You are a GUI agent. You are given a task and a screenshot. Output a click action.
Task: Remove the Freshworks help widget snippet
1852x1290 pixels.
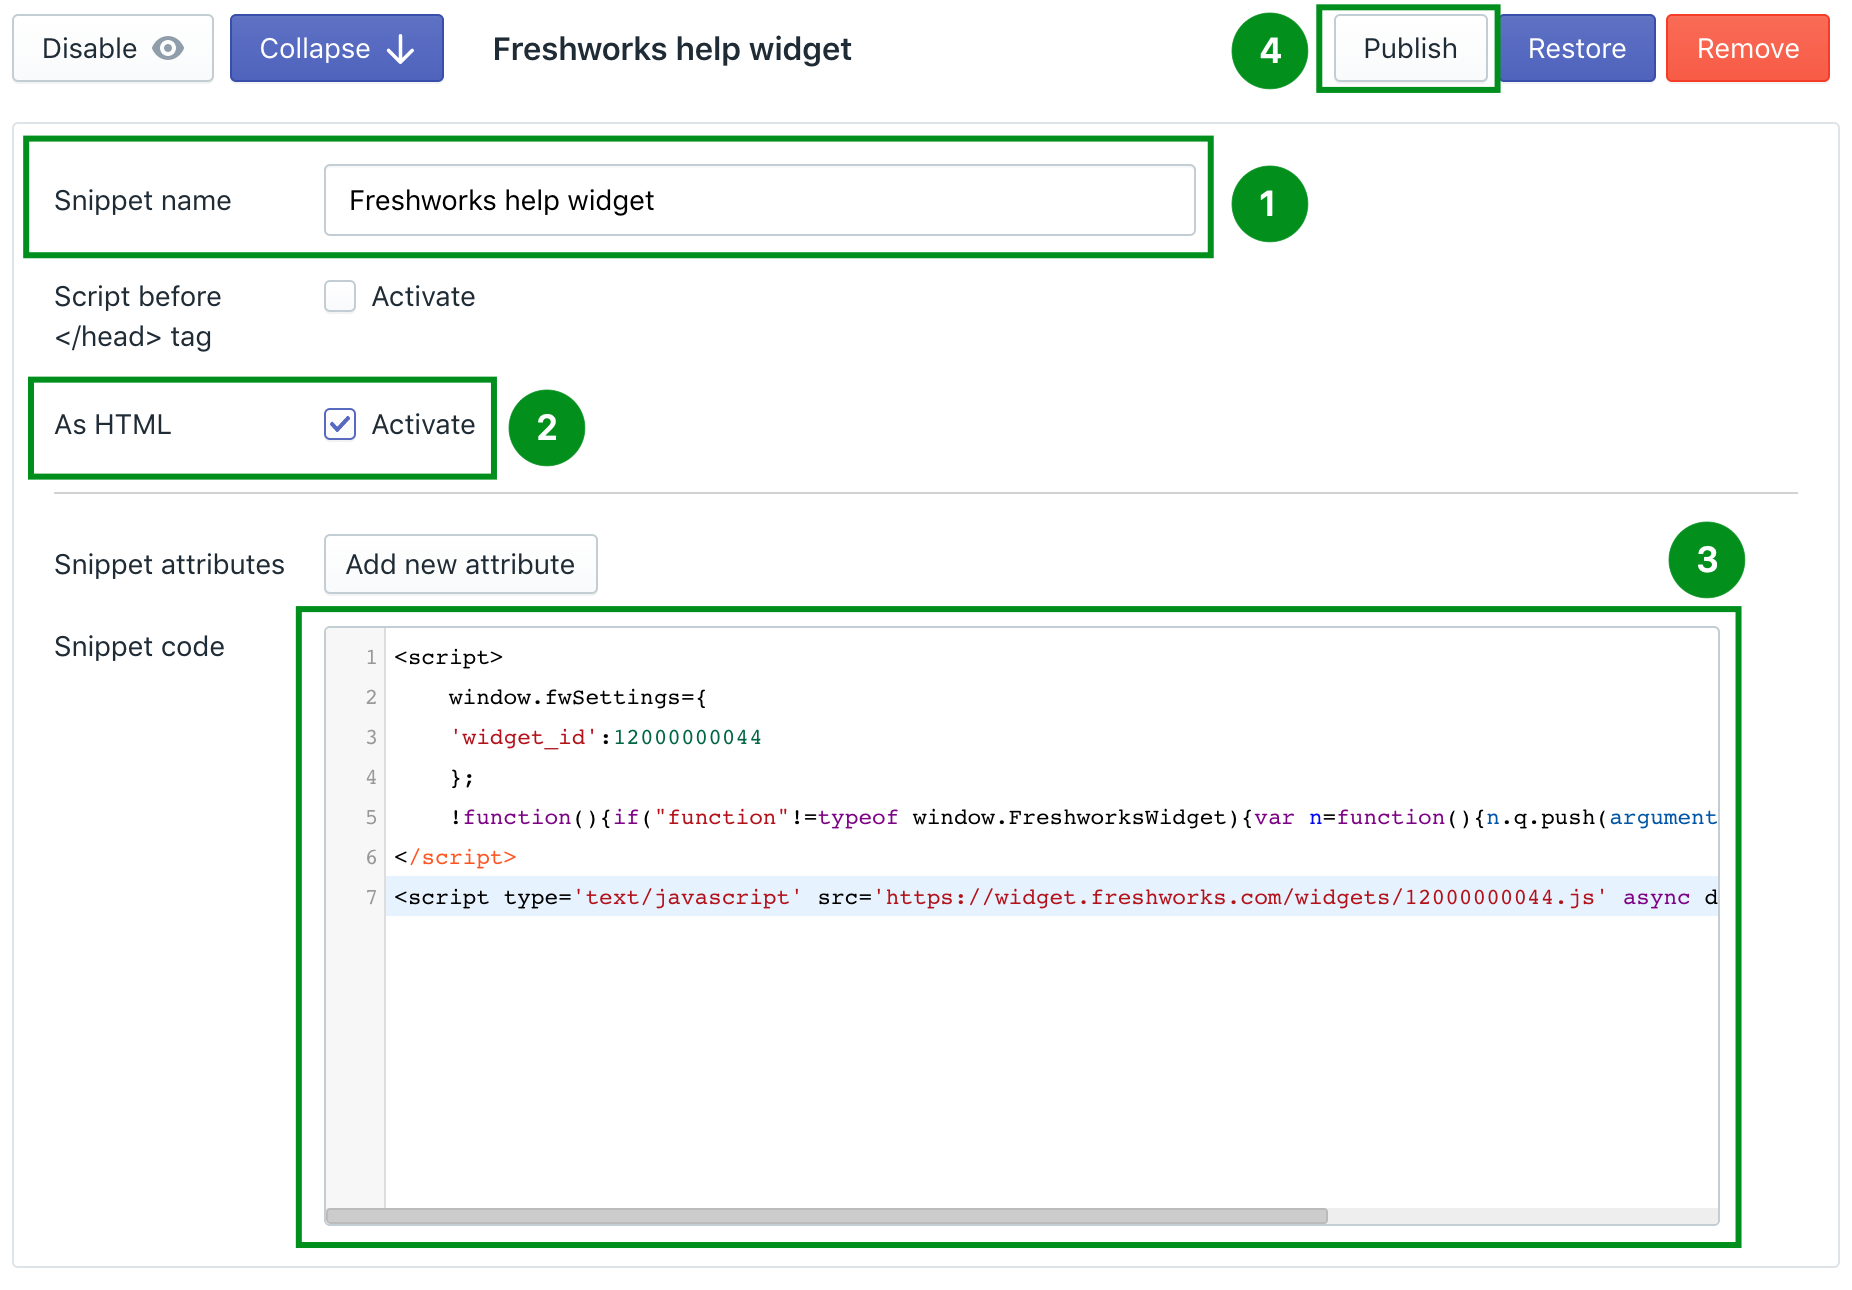1747,48
